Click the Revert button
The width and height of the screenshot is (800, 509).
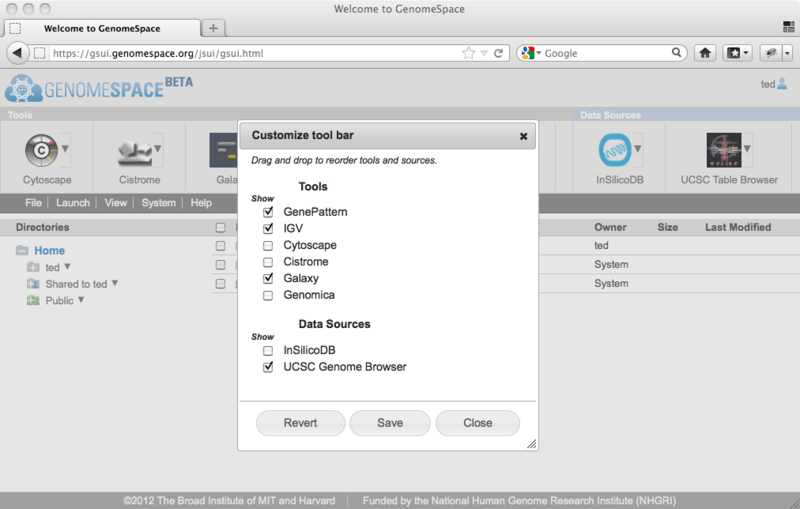pyautogui.click(x=301, y=423)
